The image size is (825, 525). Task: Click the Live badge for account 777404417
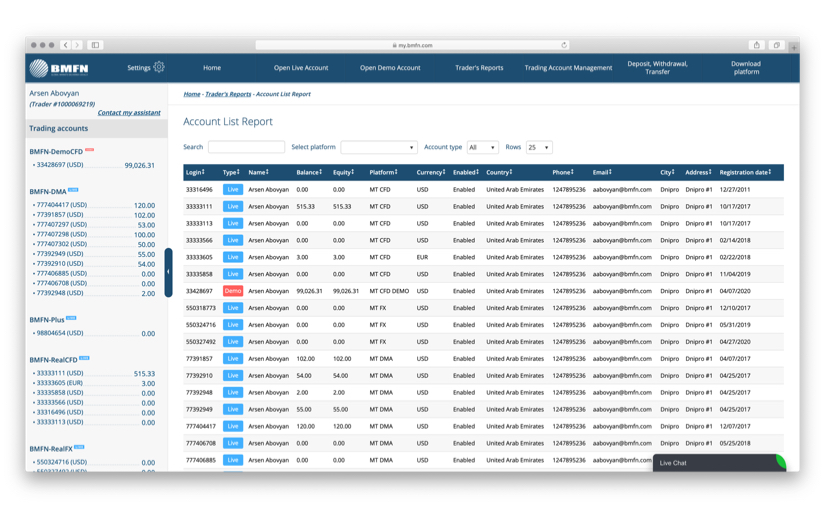coord(233,426)
